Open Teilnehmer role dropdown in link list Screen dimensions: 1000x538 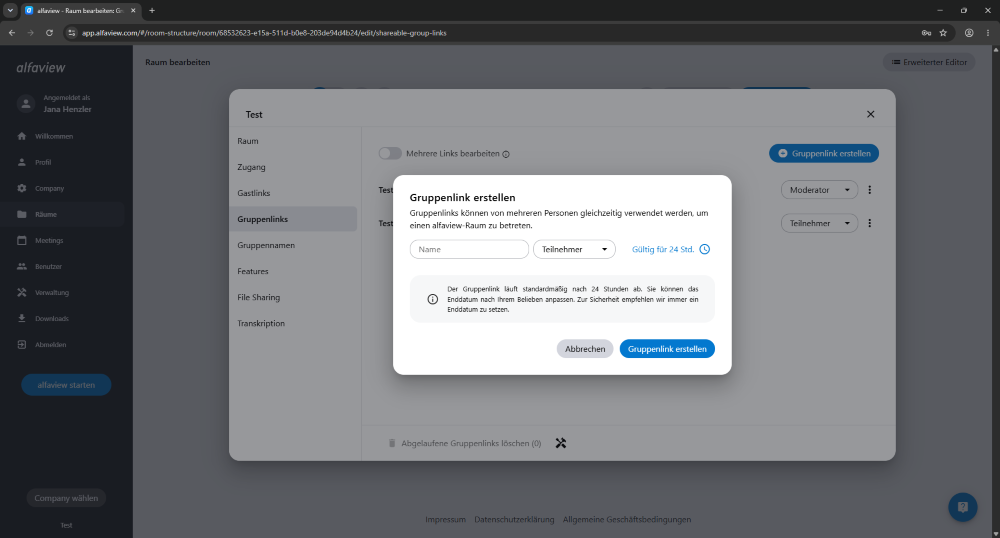[x=820, y=223]
